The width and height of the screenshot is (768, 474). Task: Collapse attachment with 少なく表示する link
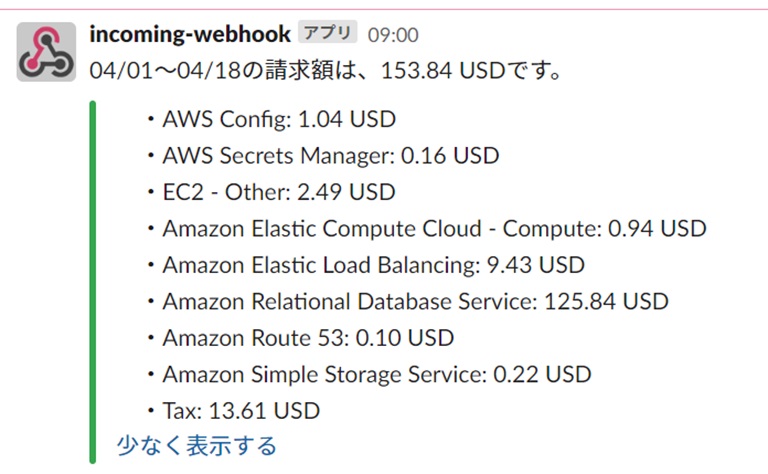[197, 446]
